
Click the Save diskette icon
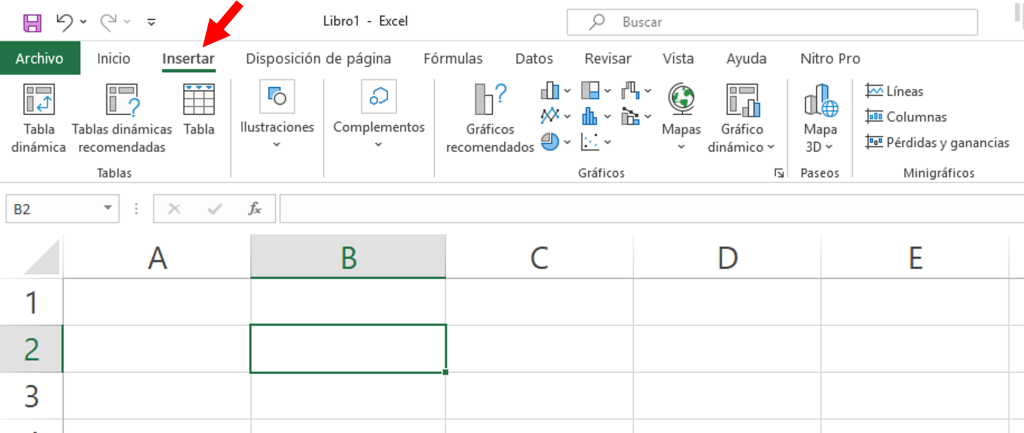[x=32, y=21]
